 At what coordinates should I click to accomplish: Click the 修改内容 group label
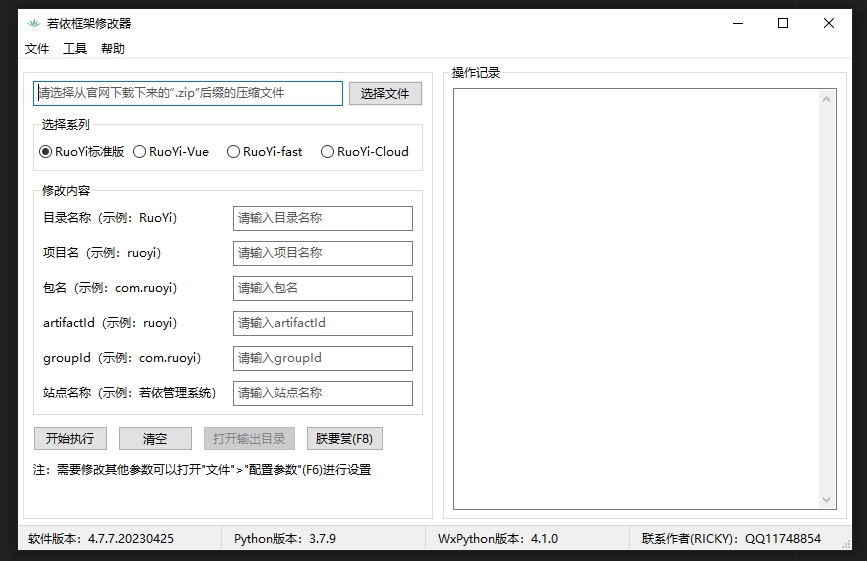tap(66, 191)
